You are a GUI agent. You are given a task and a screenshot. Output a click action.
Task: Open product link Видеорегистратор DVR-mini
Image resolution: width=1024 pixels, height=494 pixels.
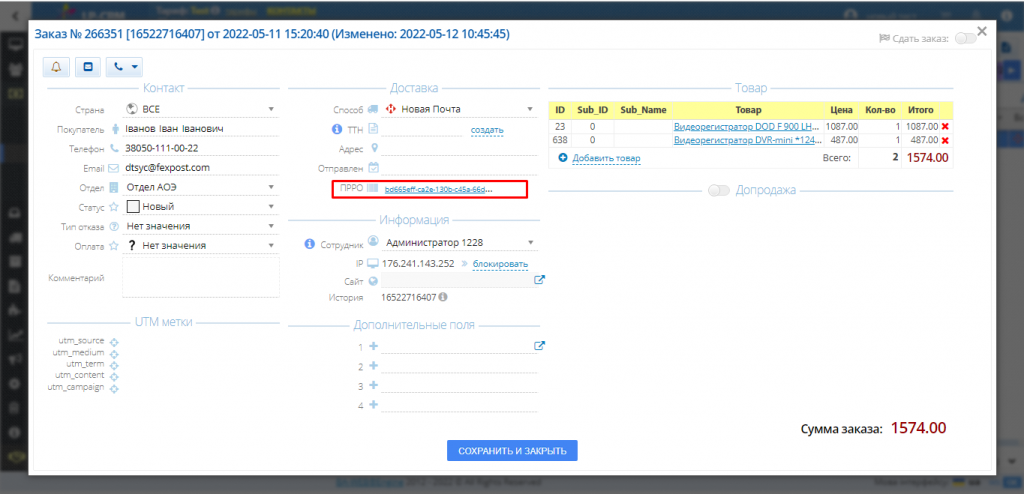[746, 140]
